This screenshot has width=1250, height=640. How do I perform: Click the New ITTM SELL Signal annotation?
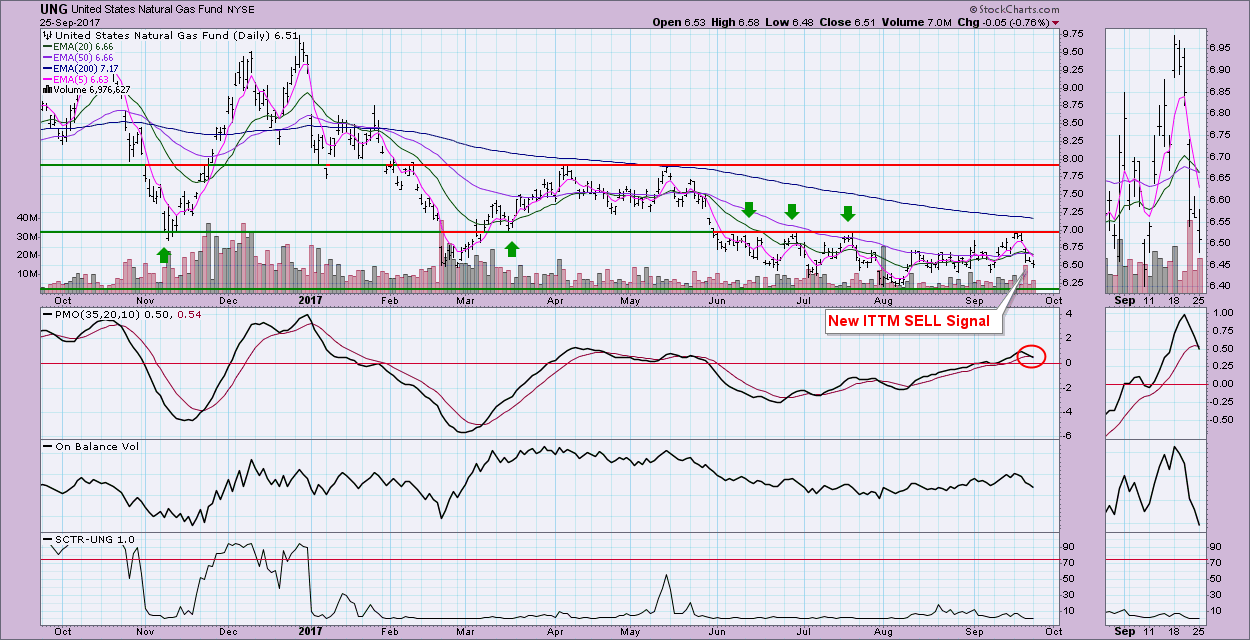[x=906, y=320]
